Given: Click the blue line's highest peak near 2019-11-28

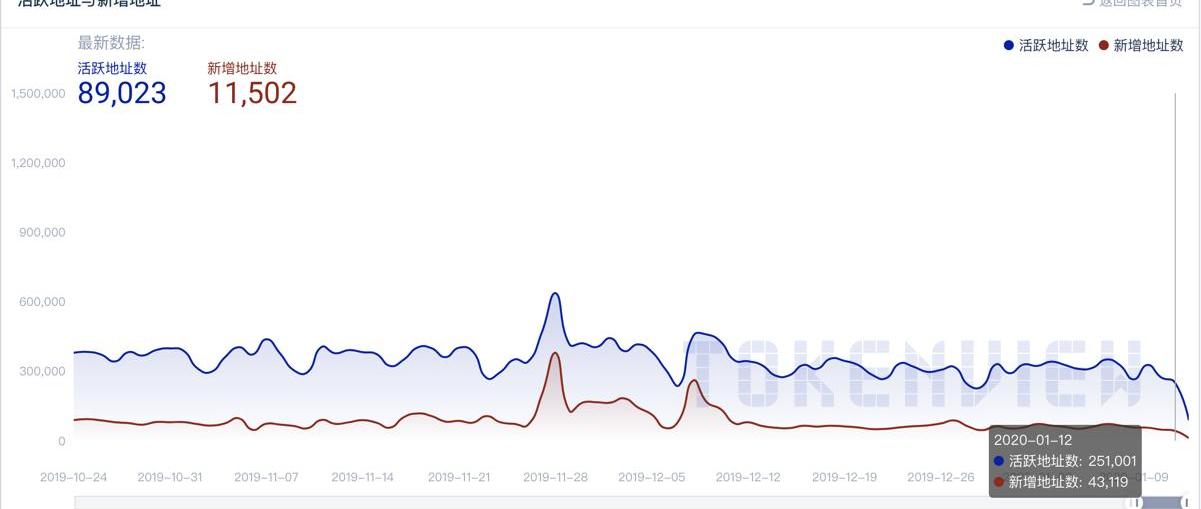Looking at the screenshot, I should pos(555,293).
